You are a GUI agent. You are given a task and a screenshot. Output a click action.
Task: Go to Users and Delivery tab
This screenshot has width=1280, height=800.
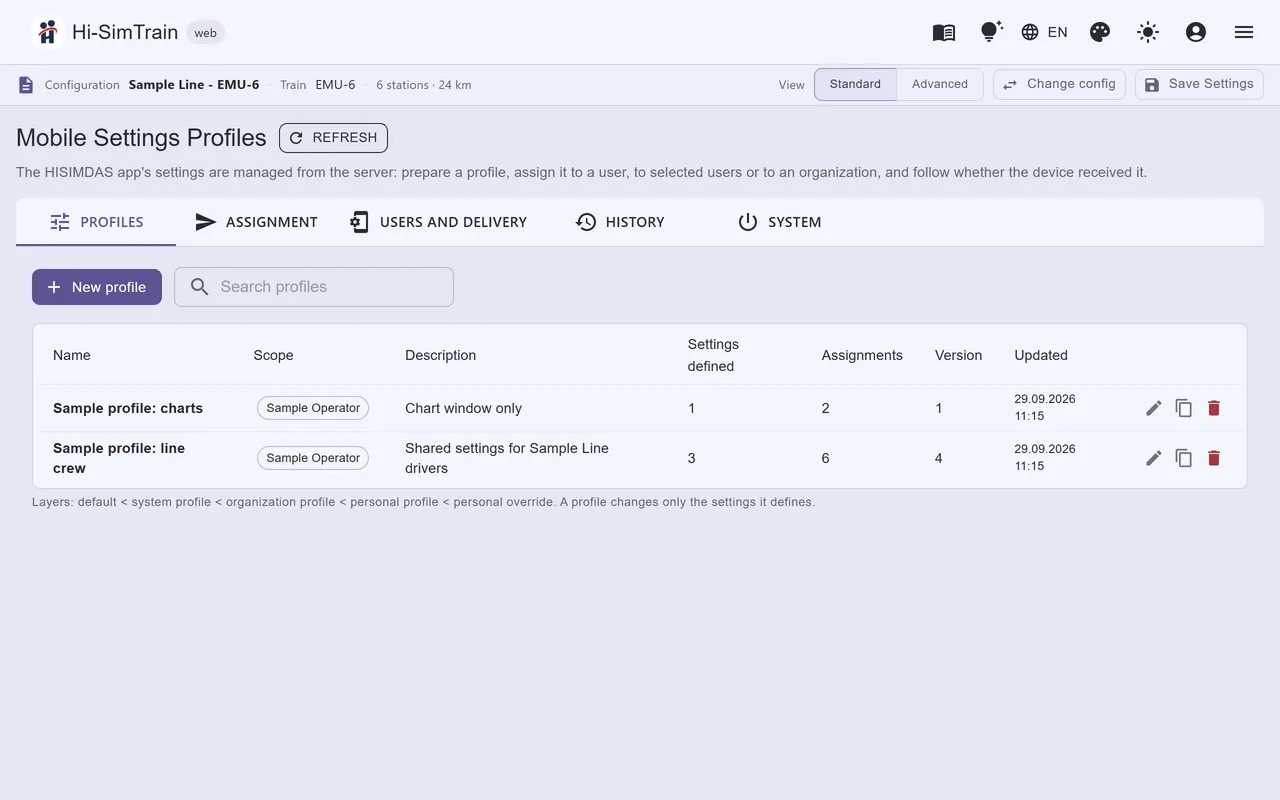tap(437, 222)
